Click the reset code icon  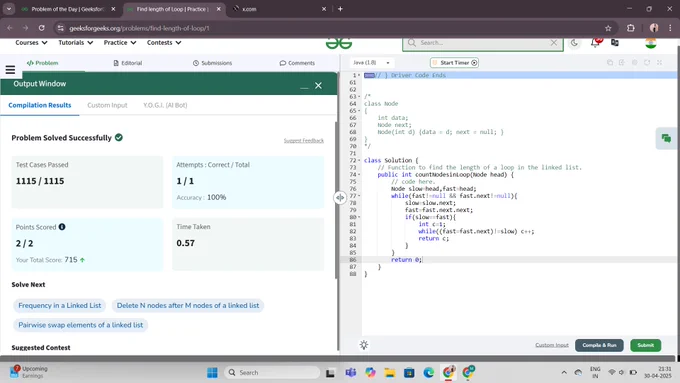click(647, 62)
